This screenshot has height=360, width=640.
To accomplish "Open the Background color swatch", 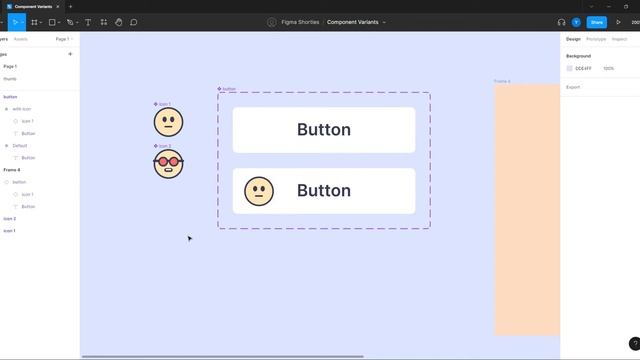I will pos(569,69).
